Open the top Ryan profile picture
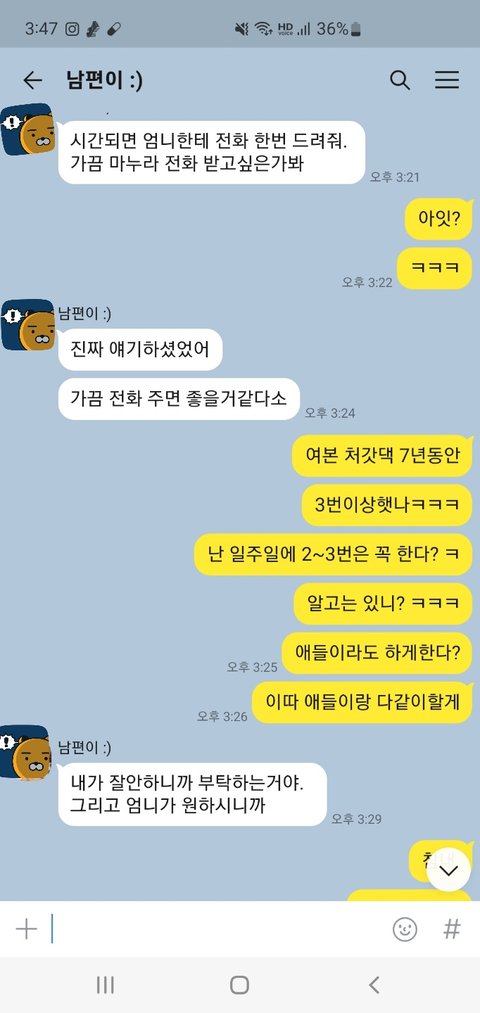480x1013 pixels. click(x=27, y=129)
